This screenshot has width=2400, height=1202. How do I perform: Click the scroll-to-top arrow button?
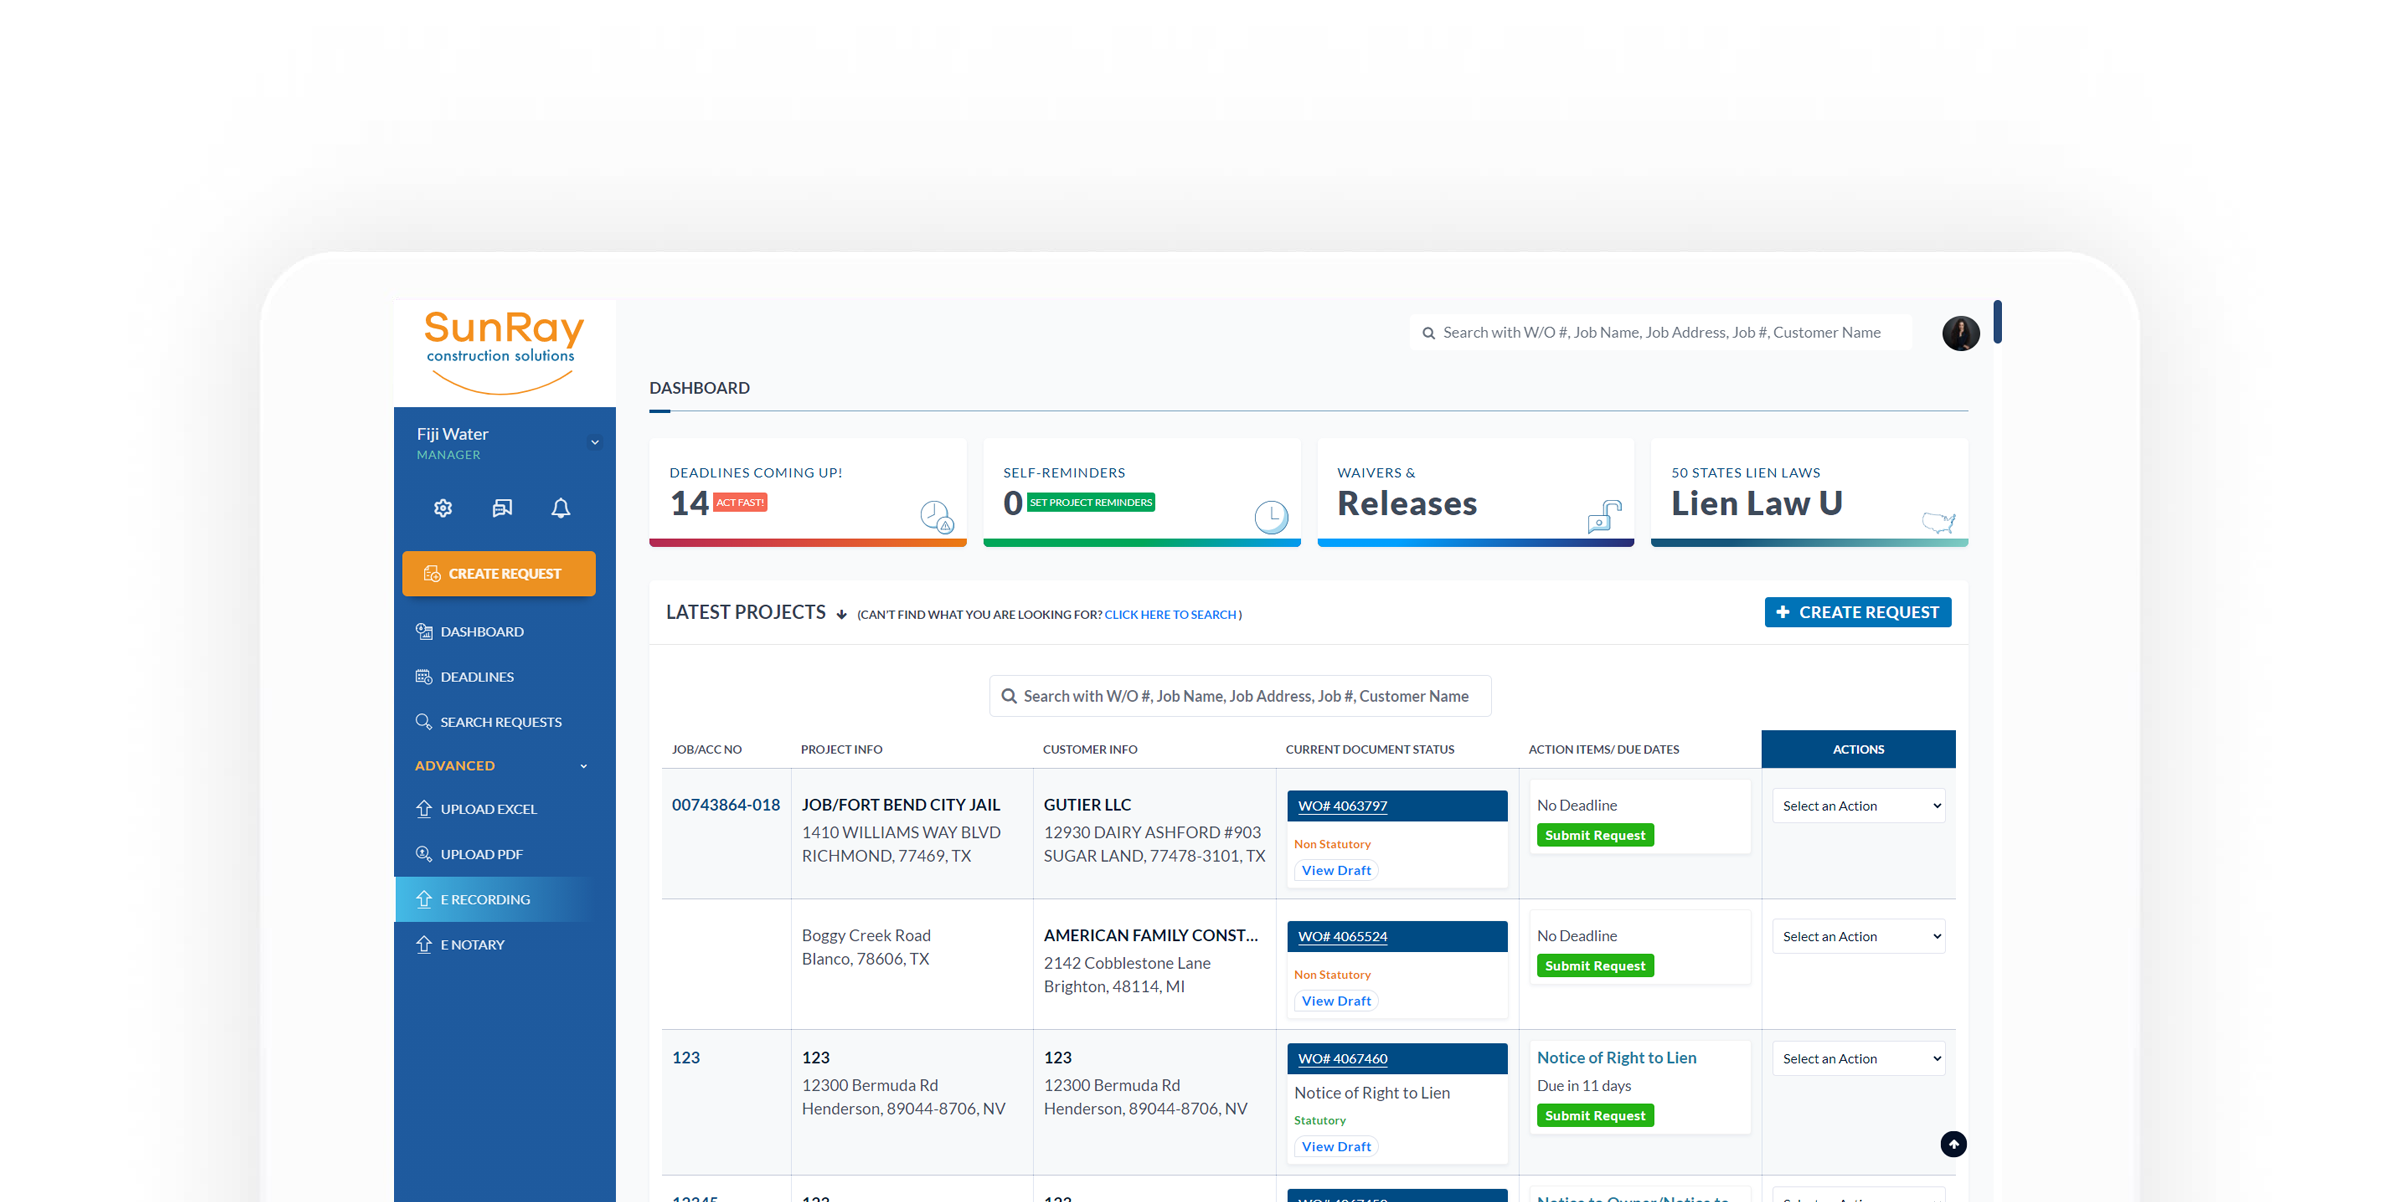click(x=1953, y=1144)
